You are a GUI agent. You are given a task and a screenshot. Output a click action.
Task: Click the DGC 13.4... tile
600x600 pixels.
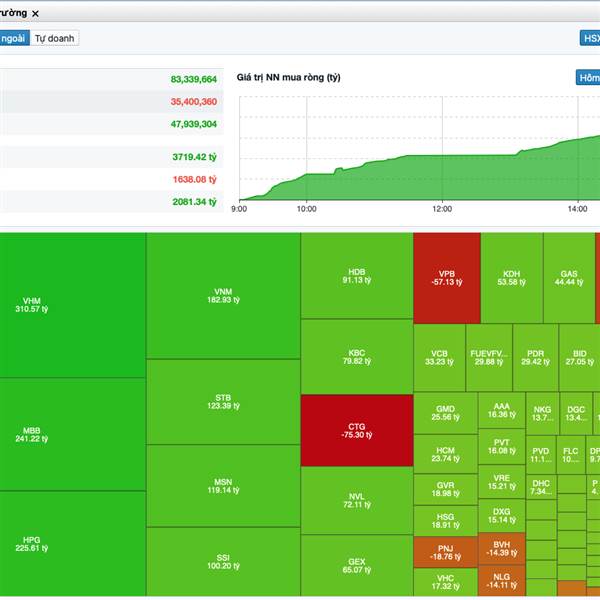pos(576,413)
